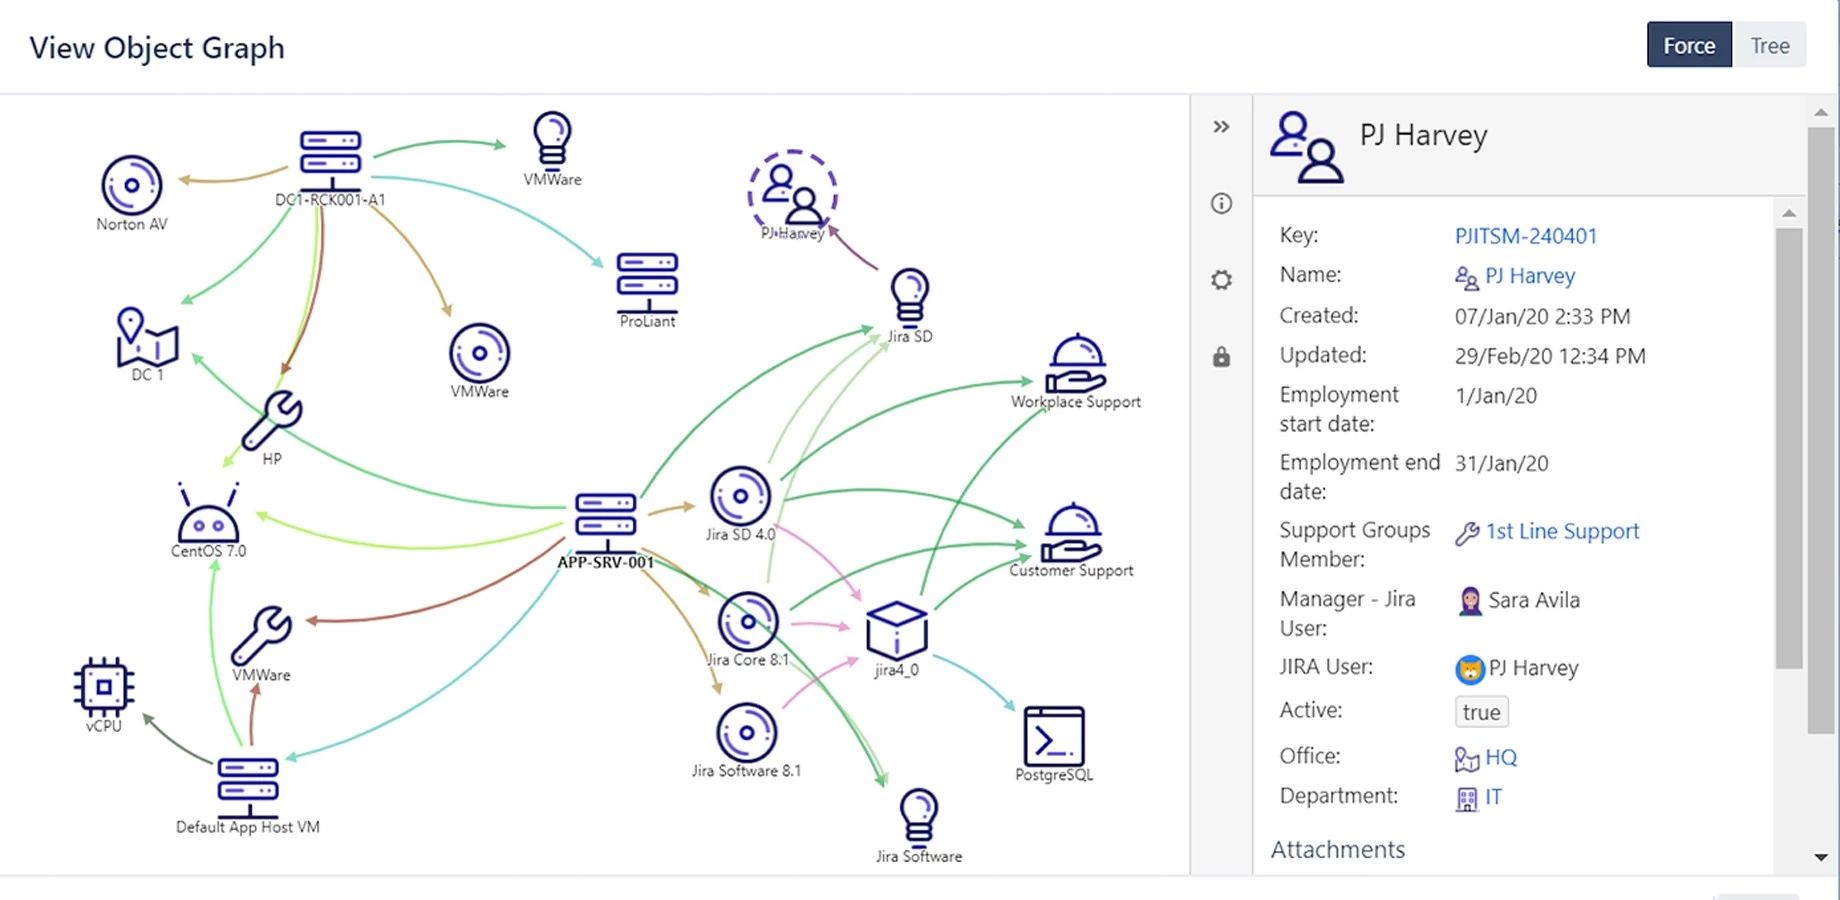Click the VMWare disc node near ProLiant

tap(480, 353)
